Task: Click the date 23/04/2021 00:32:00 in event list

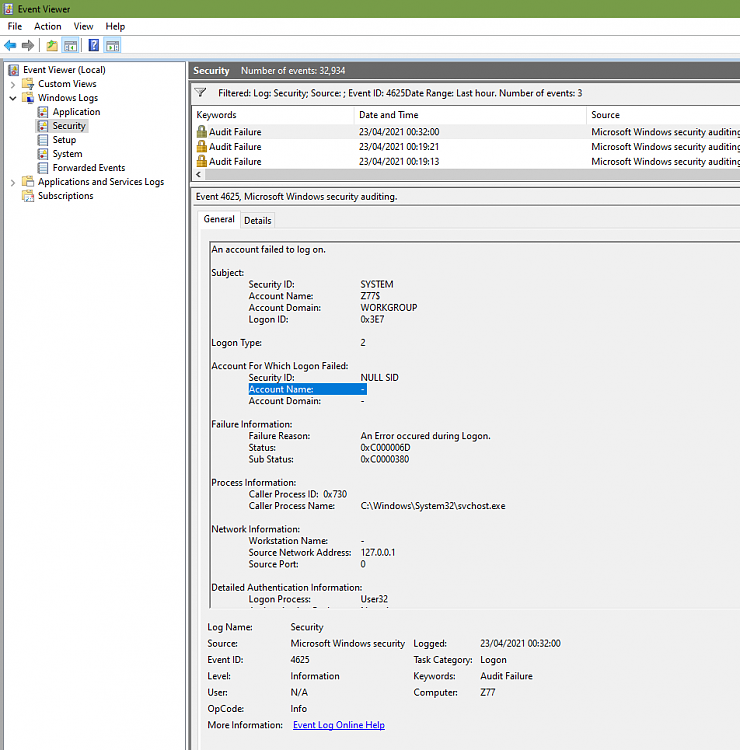Action: coord(399,132)
